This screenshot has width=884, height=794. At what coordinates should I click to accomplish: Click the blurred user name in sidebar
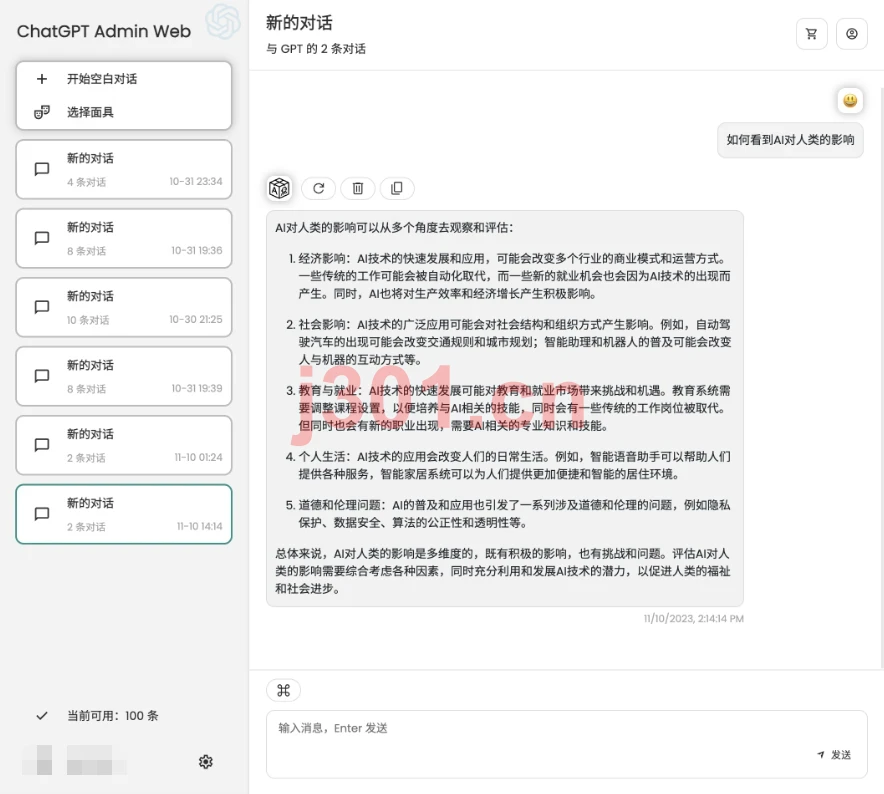click(x=96, y=760)
